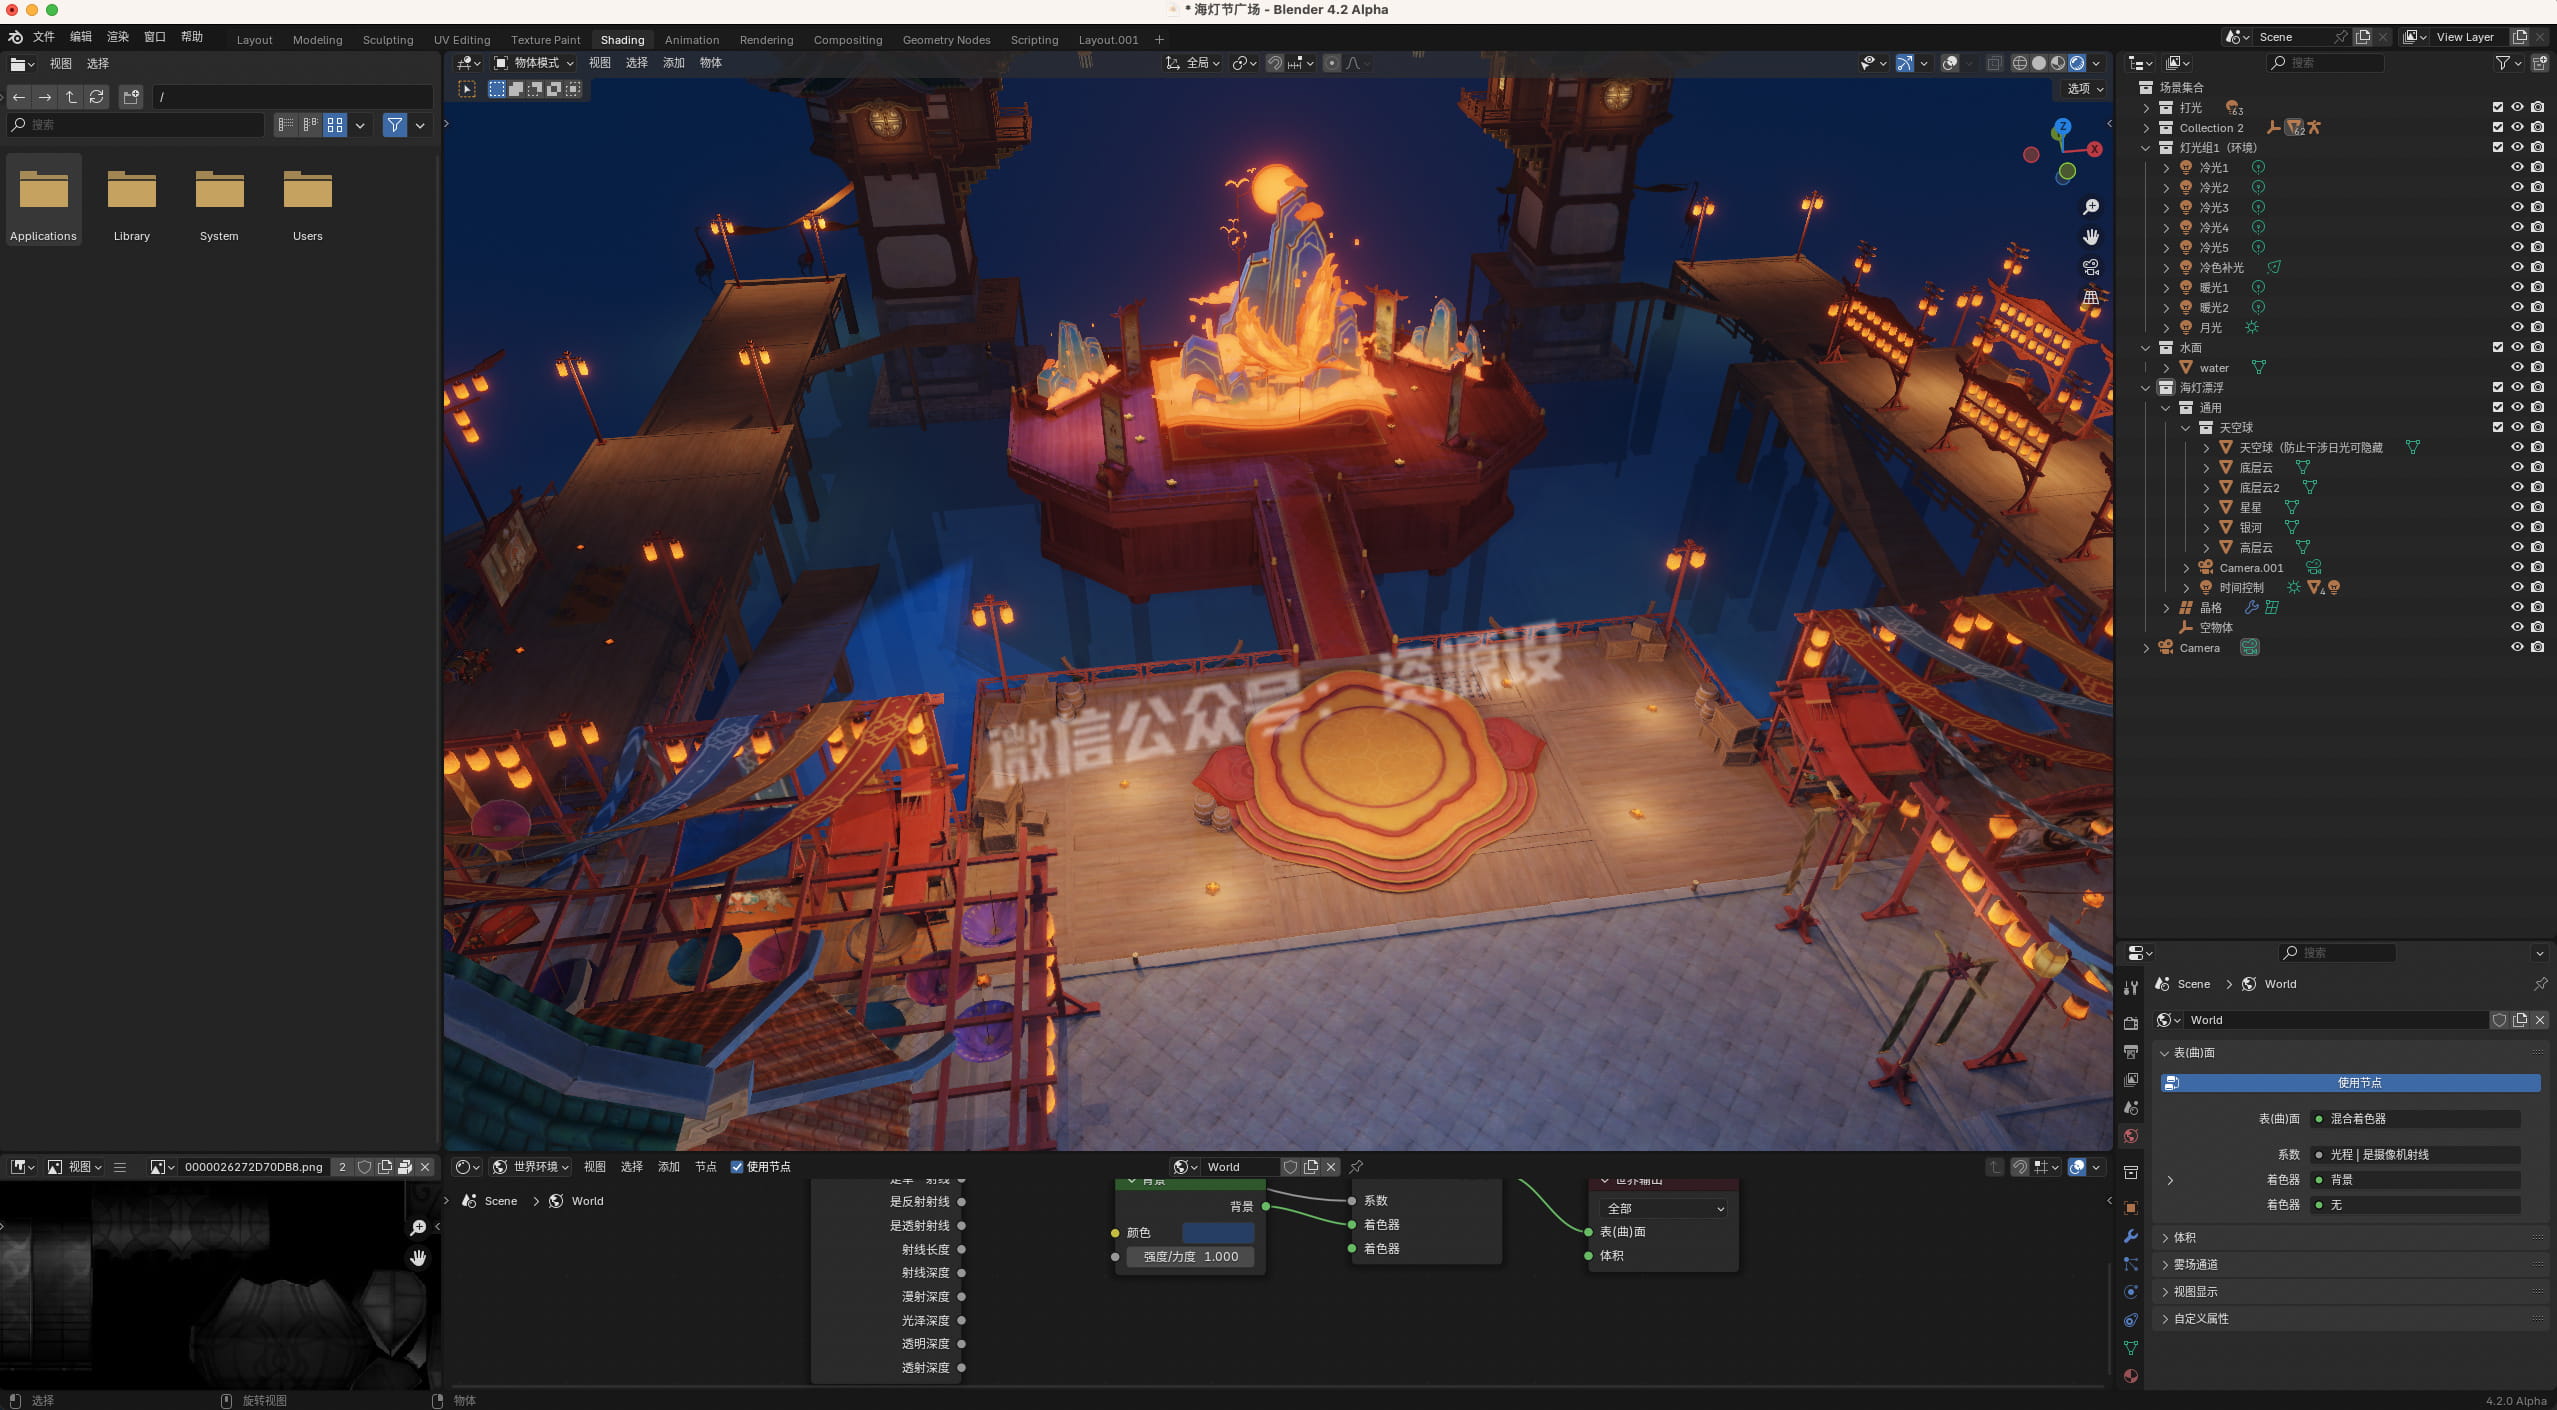Screen dimensions: 2557x1410
Task: Click the 使用节点 button in properties
Action: [x=2351, y=1083]
